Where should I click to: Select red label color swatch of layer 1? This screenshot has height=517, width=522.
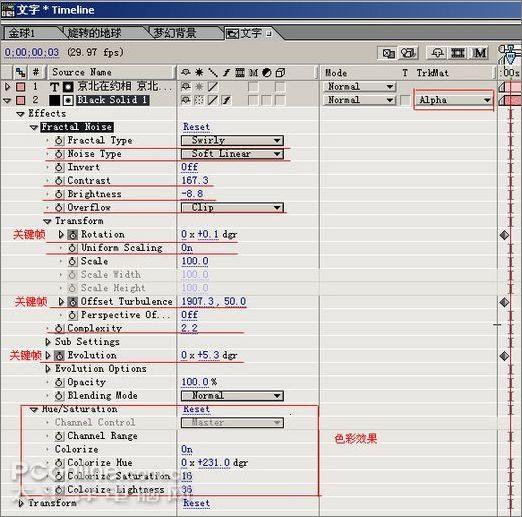[21, 87]
